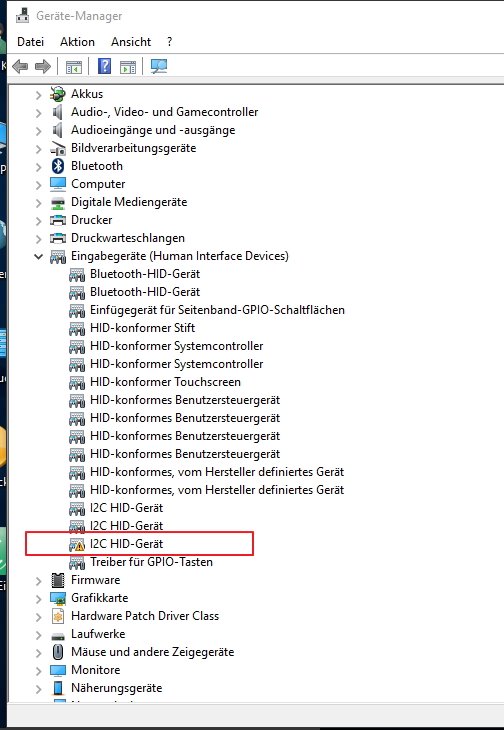Viewport: 504px width, 730px height.
Task: Expand the Monitore category
Action: (x=39, y=671)
